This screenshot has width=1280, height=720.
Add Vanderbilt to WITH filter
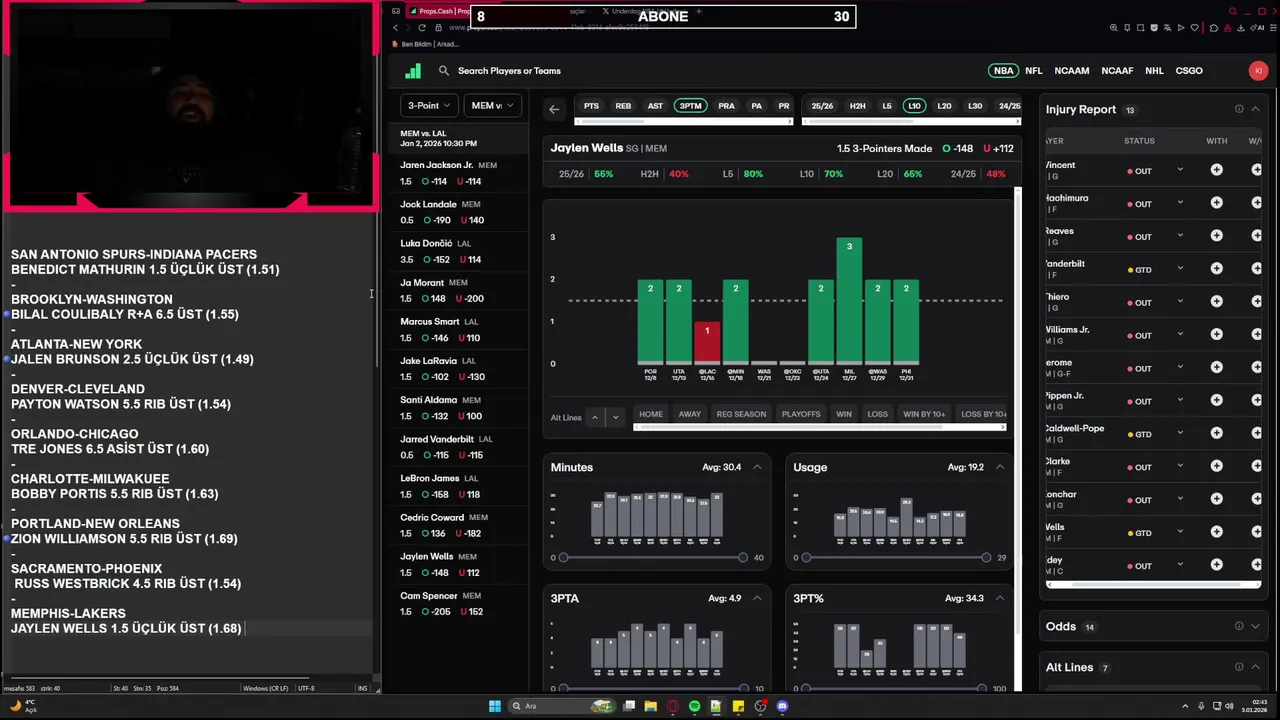tap(1216, 269)
